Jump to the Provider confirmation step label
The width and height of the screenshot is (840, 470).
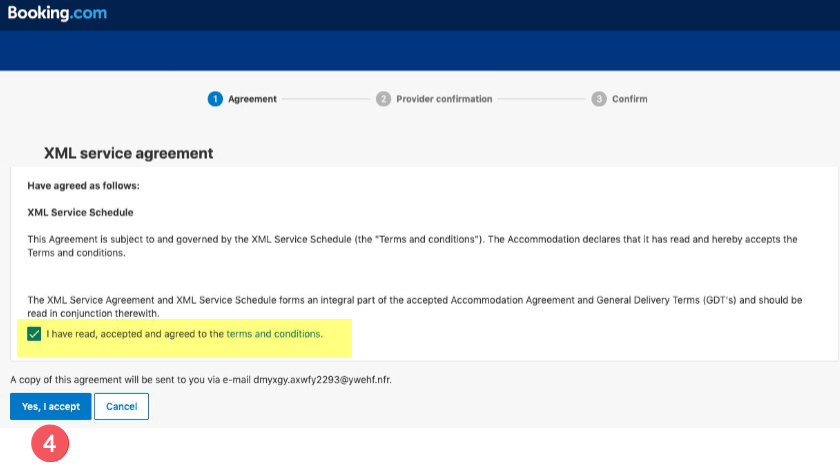click(x=444, y=99)
